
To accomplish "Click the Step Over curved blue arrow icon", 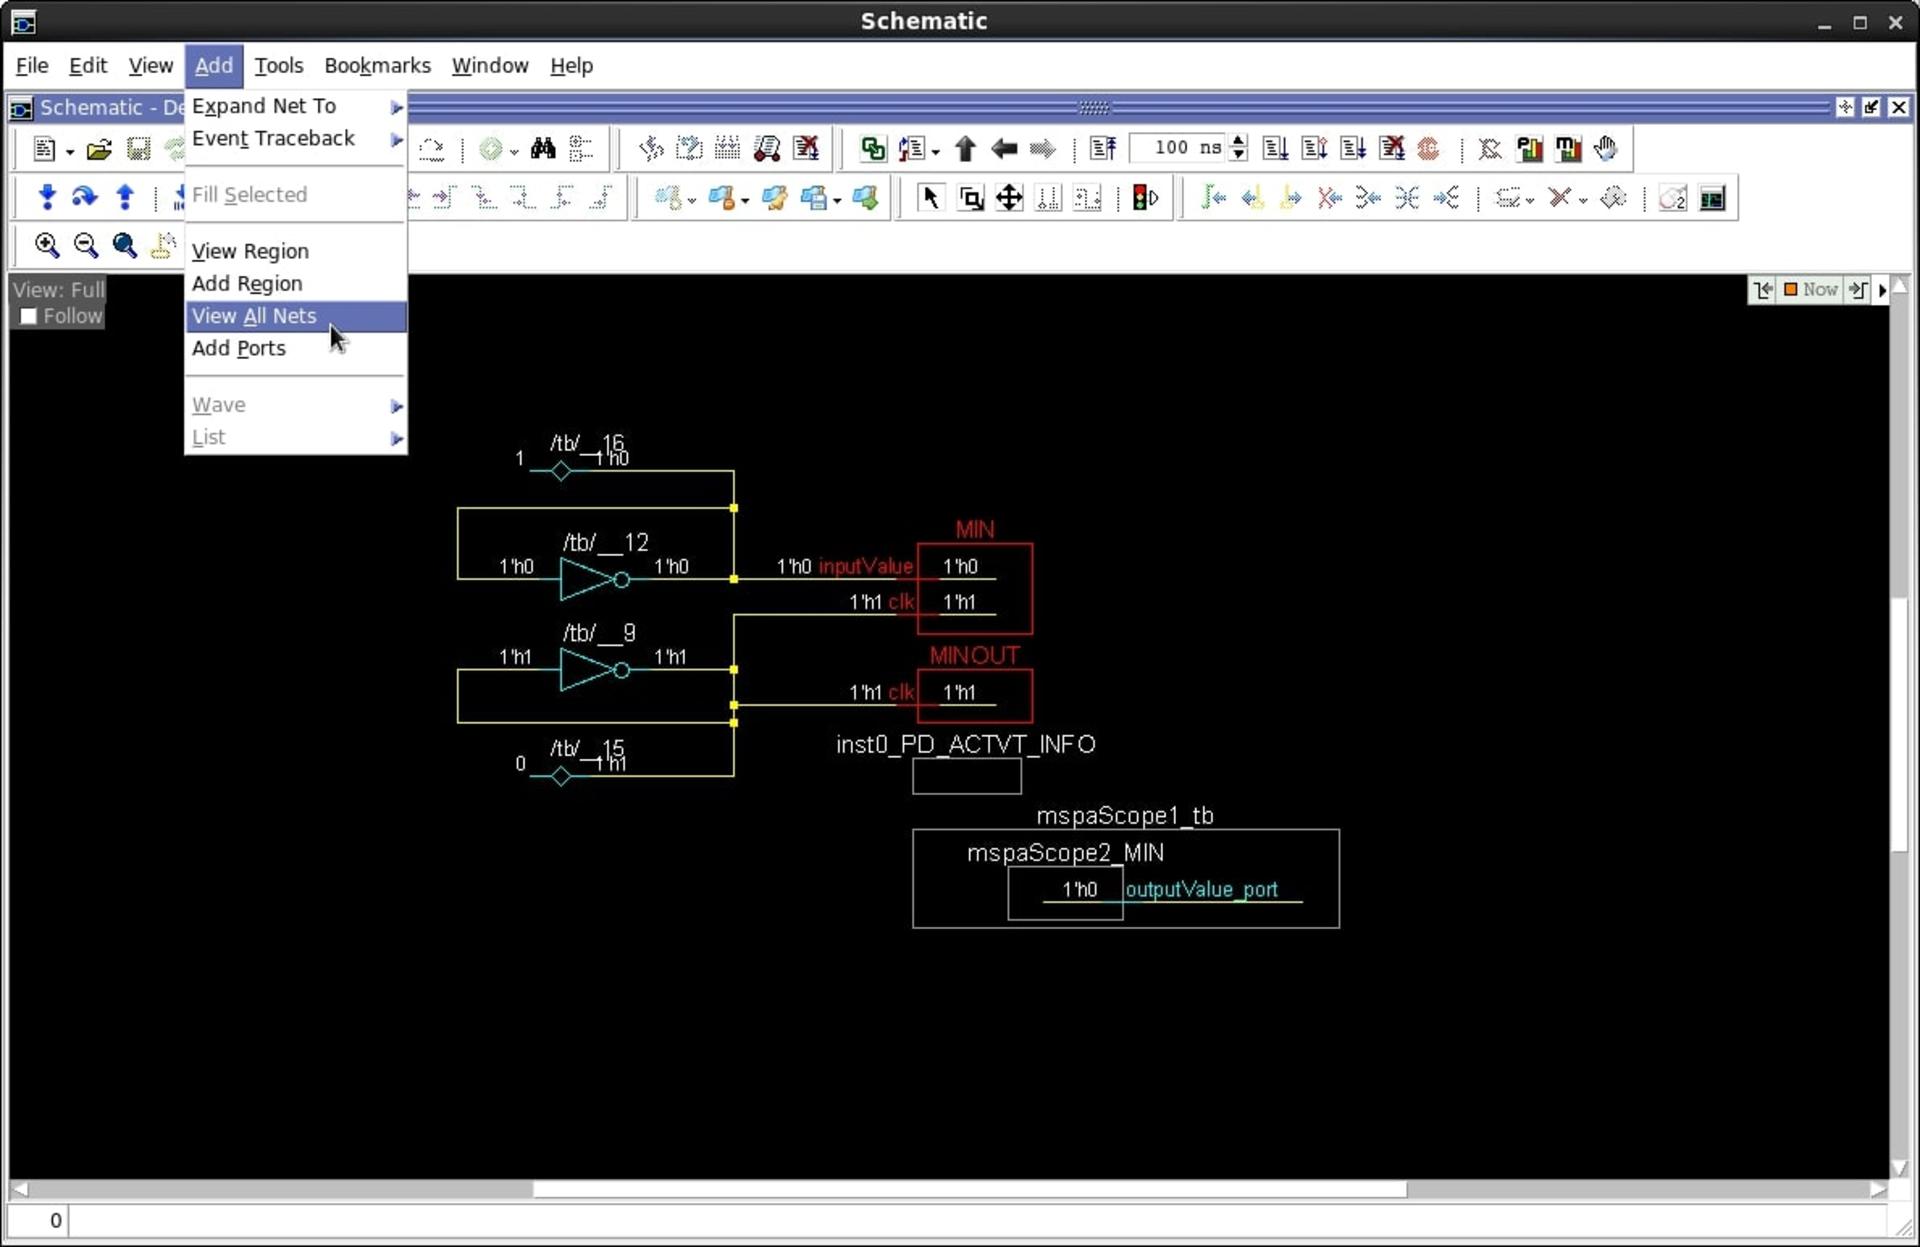I will tap(85, 197).
